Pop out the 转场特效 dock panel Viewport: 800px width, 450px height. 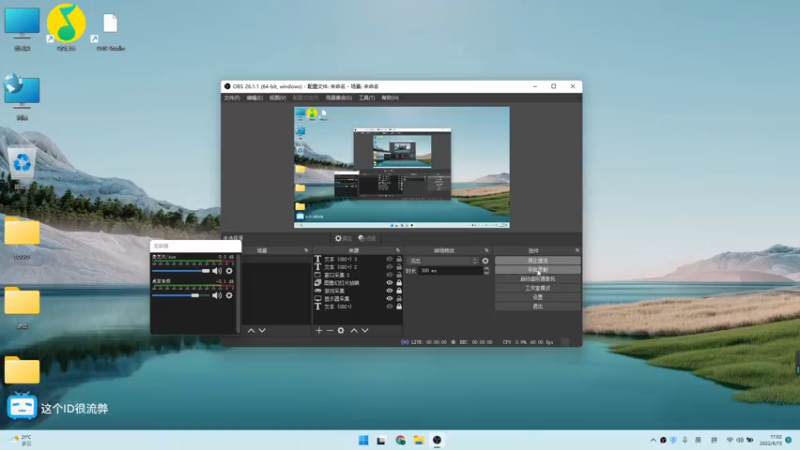[487, 251]
